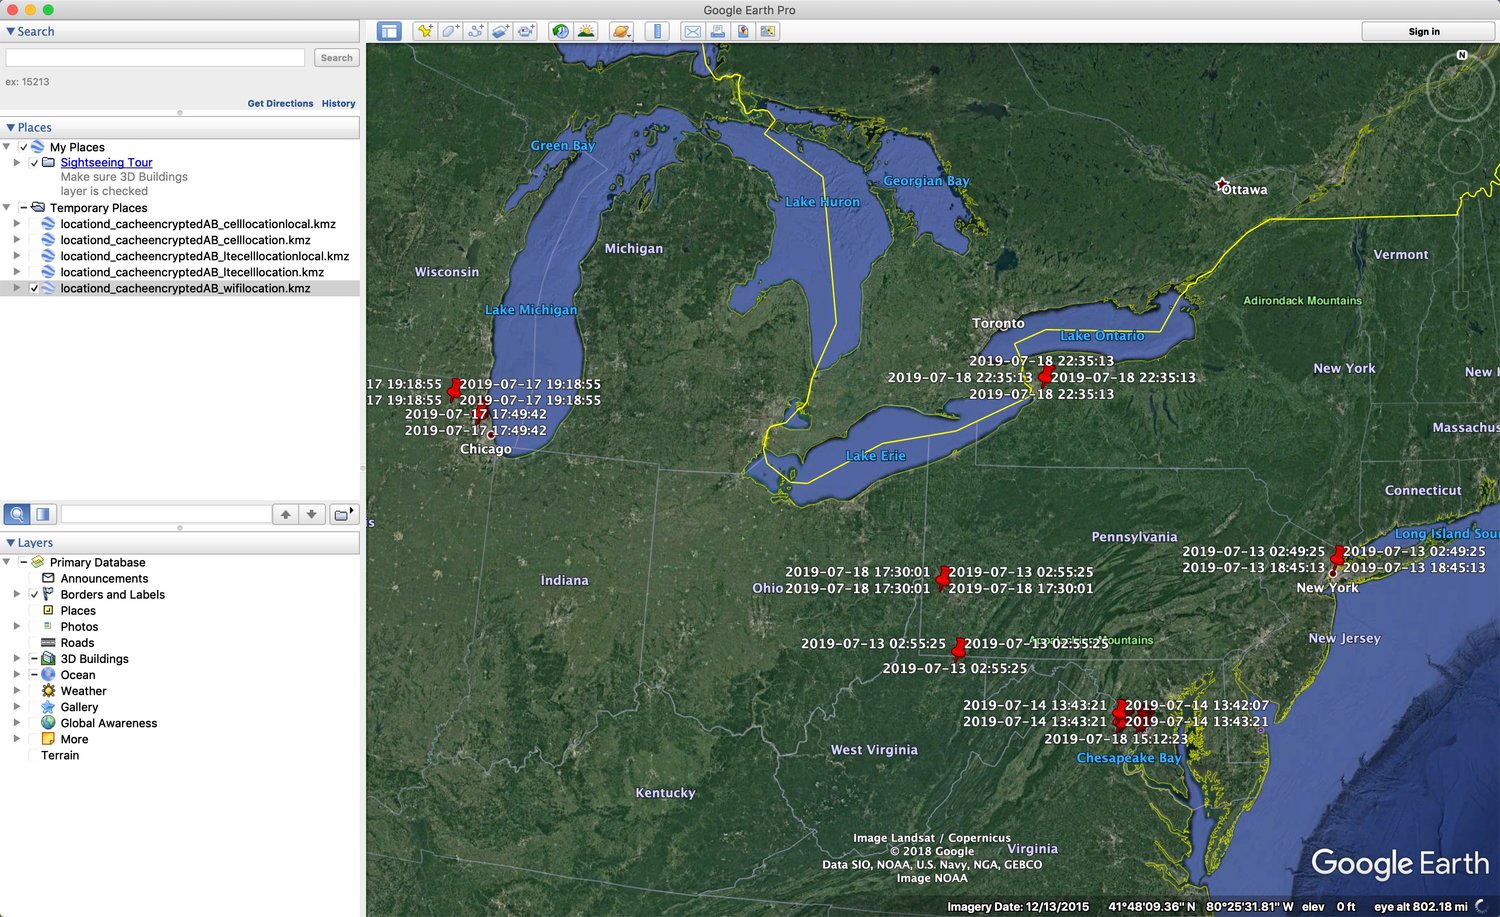
Task: Add a polygon from the toolbar
Action: pyautogui.click(x=450, y=31)
